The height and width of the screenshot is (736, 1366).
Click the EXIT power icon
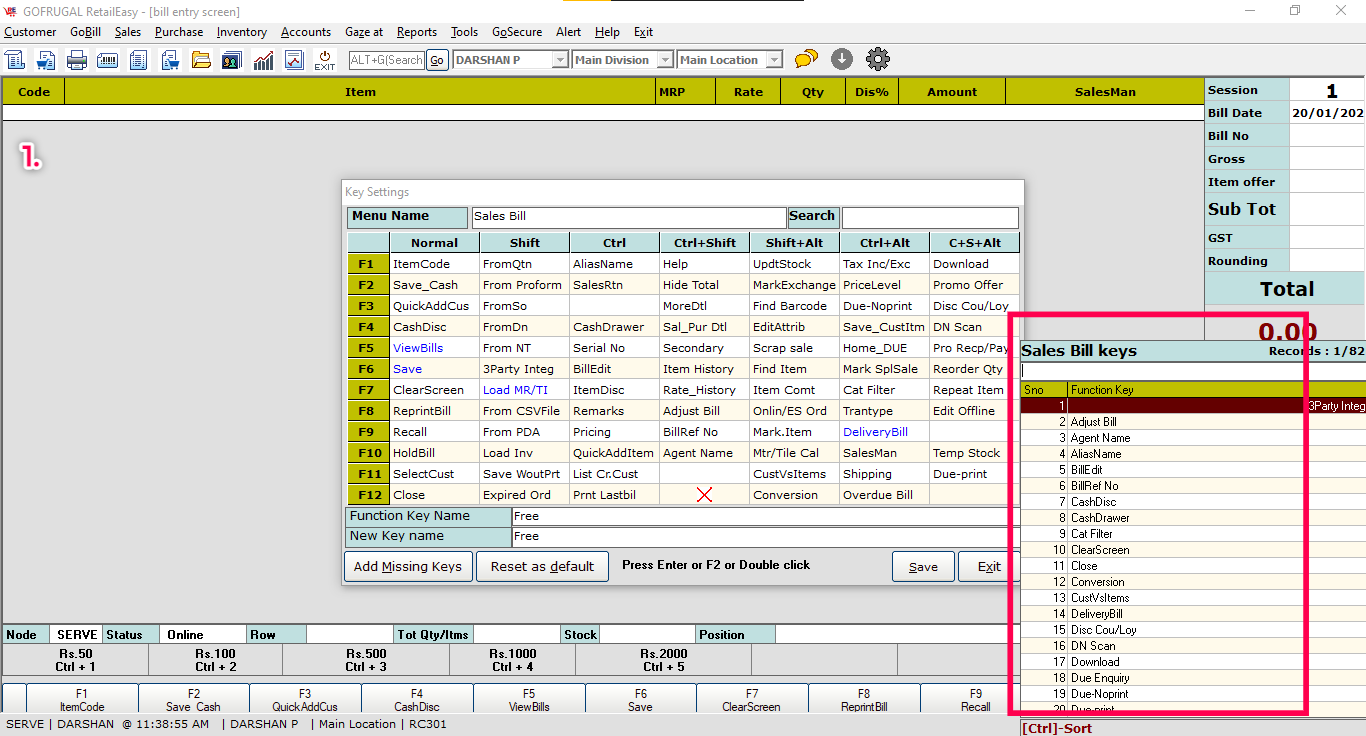(x=325, y=60)
